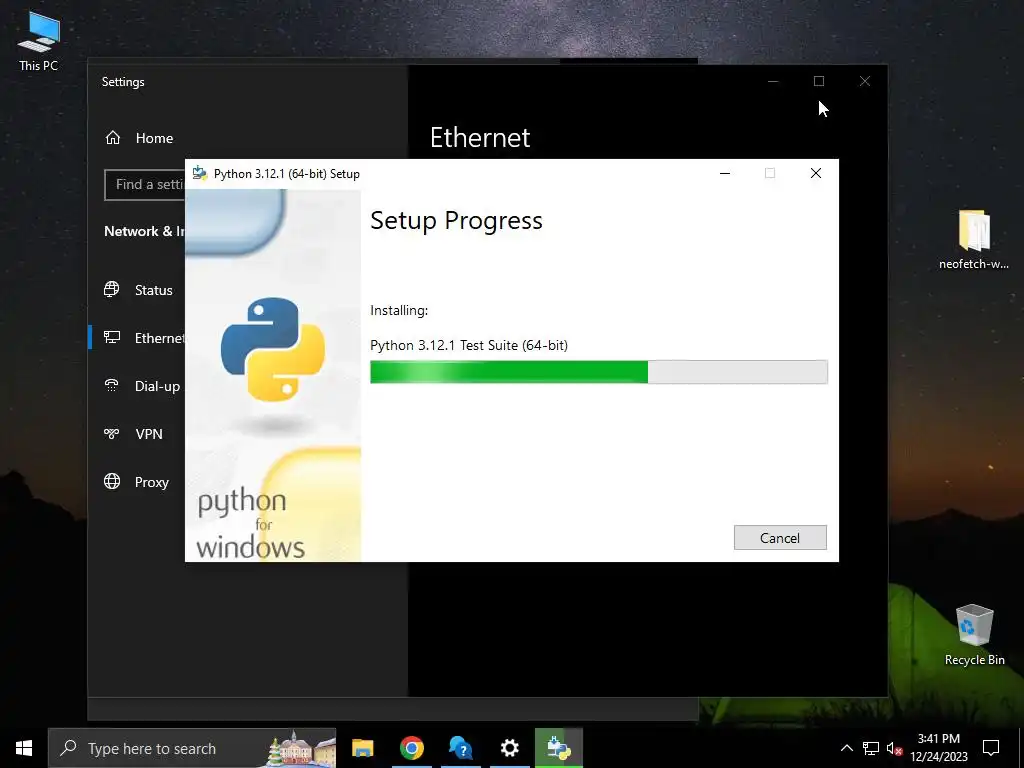The height and width of the screenshot is (768, 1024).
Task: Click the Home icon in Settings
Action: [113, 138]
